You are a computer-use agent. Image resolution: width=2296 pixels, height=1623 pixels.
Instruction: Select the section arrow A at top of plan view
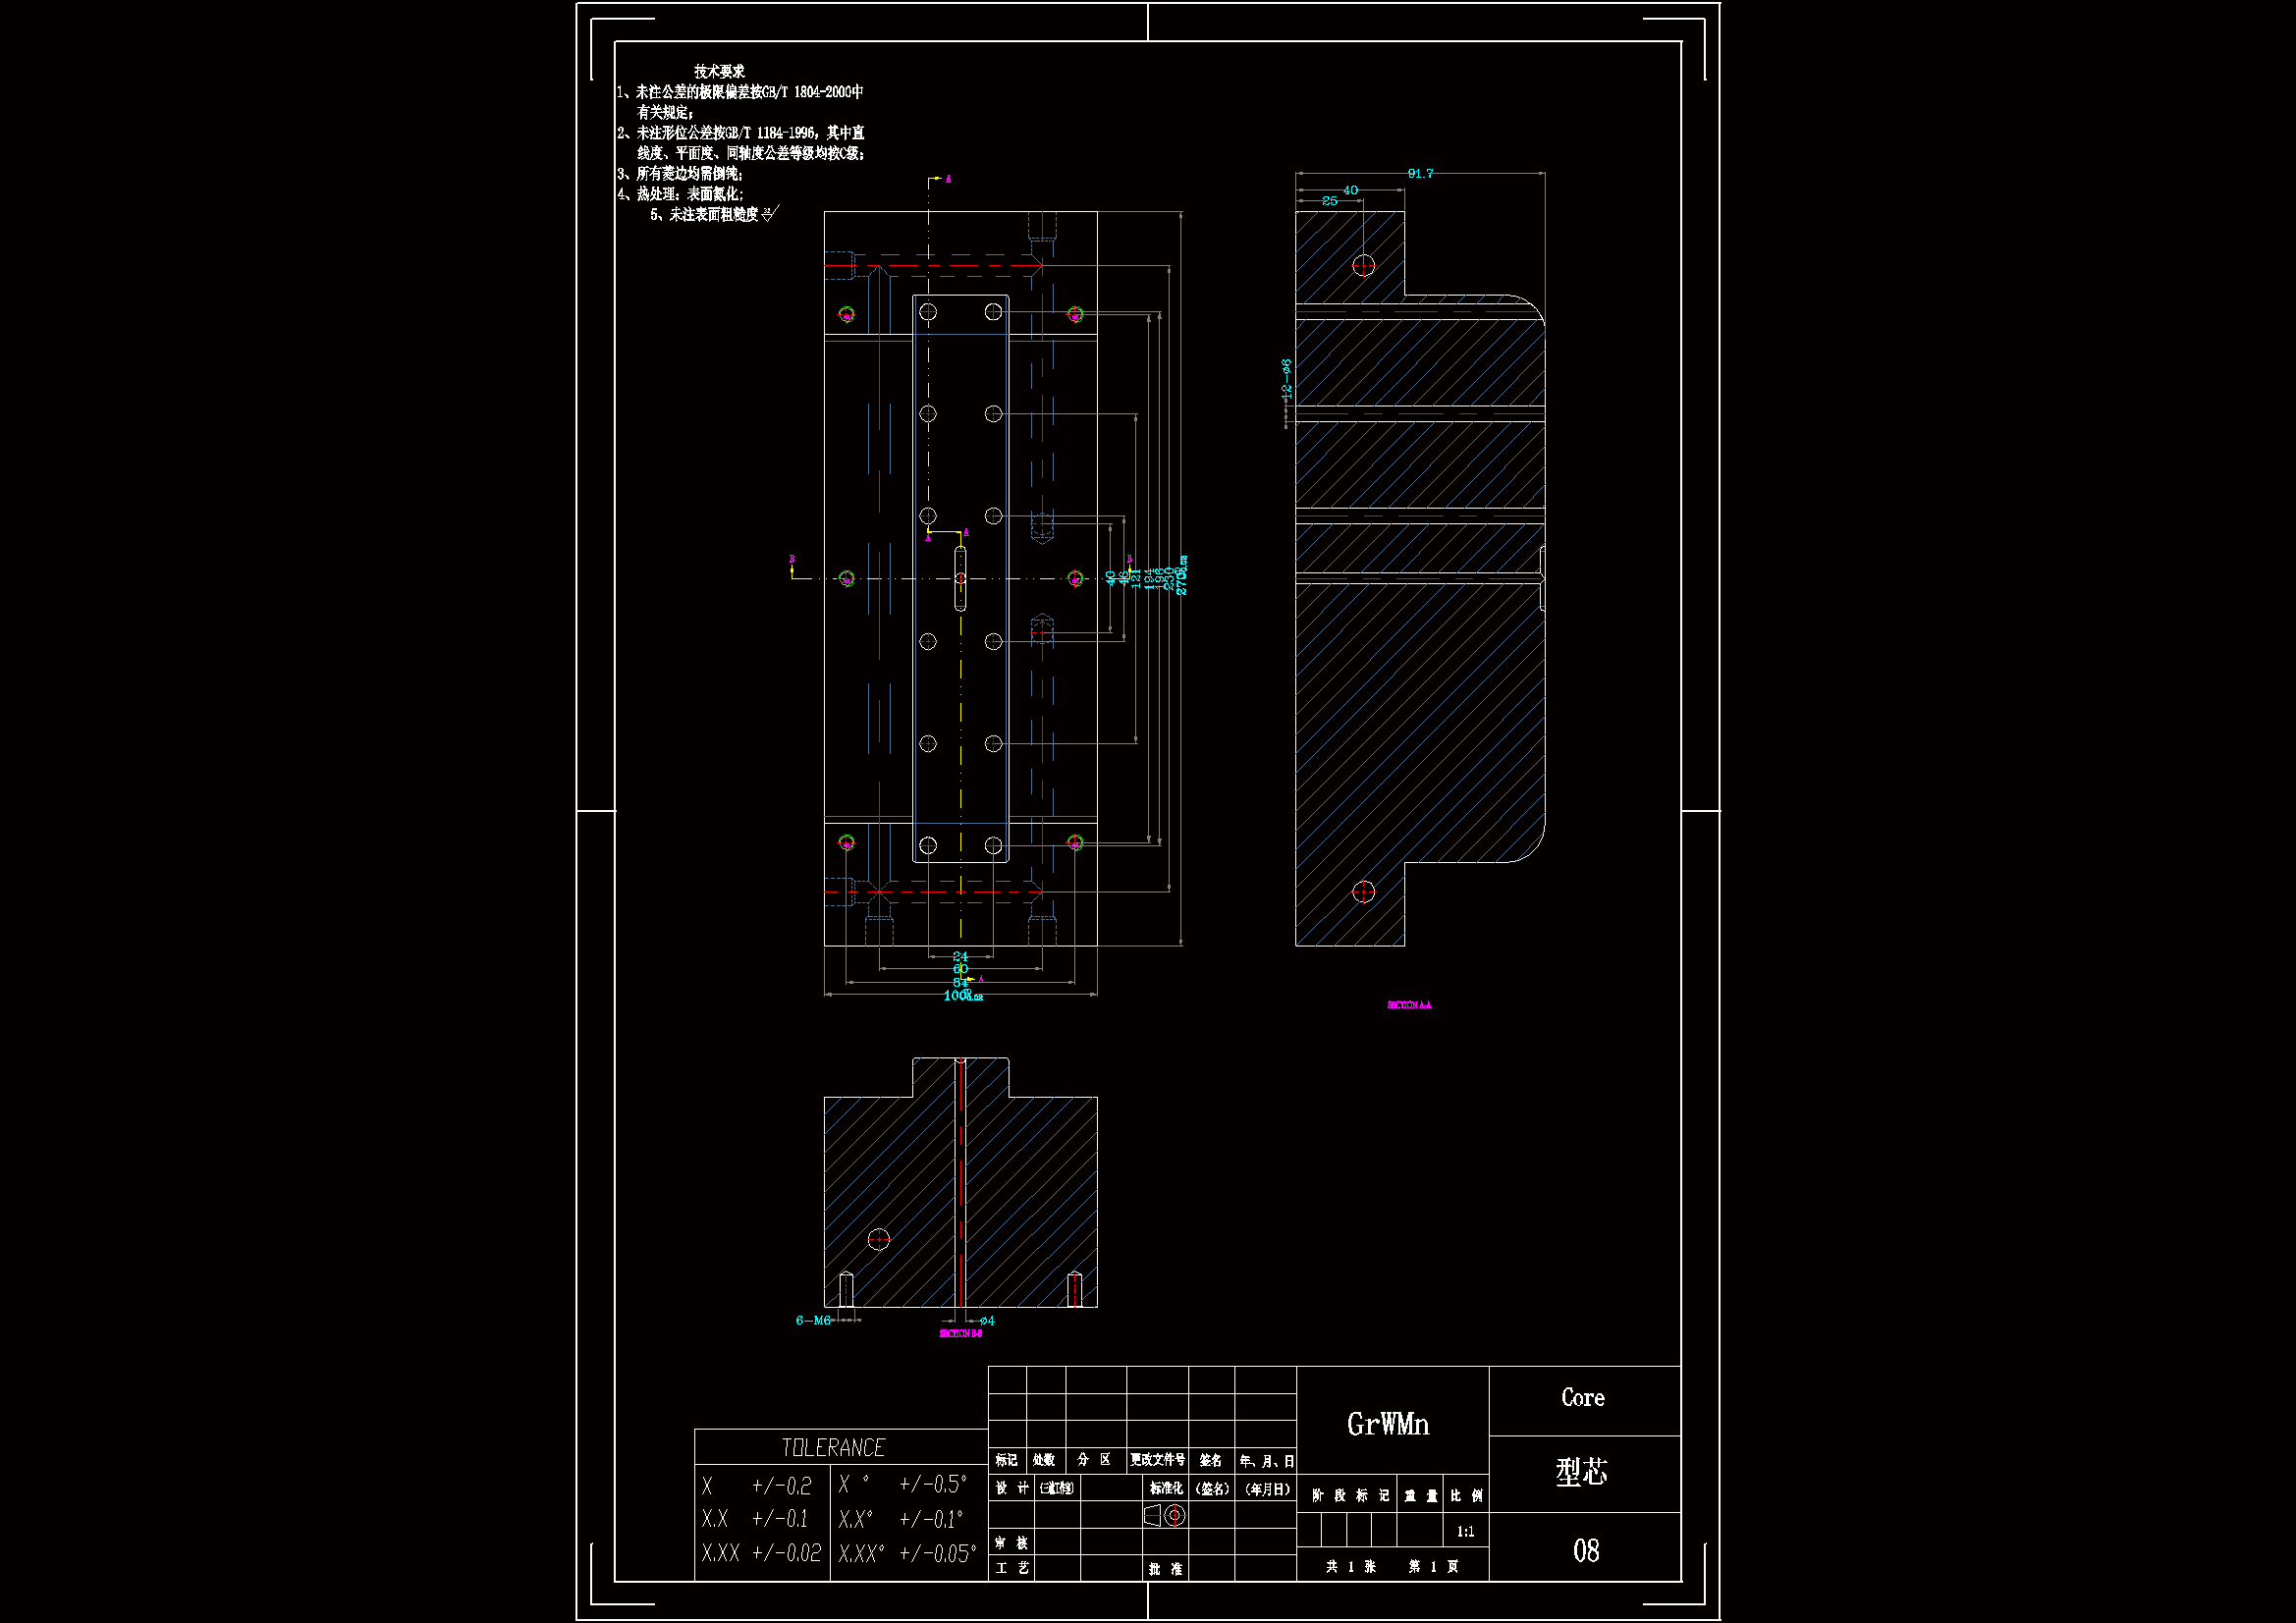(938, 180)
